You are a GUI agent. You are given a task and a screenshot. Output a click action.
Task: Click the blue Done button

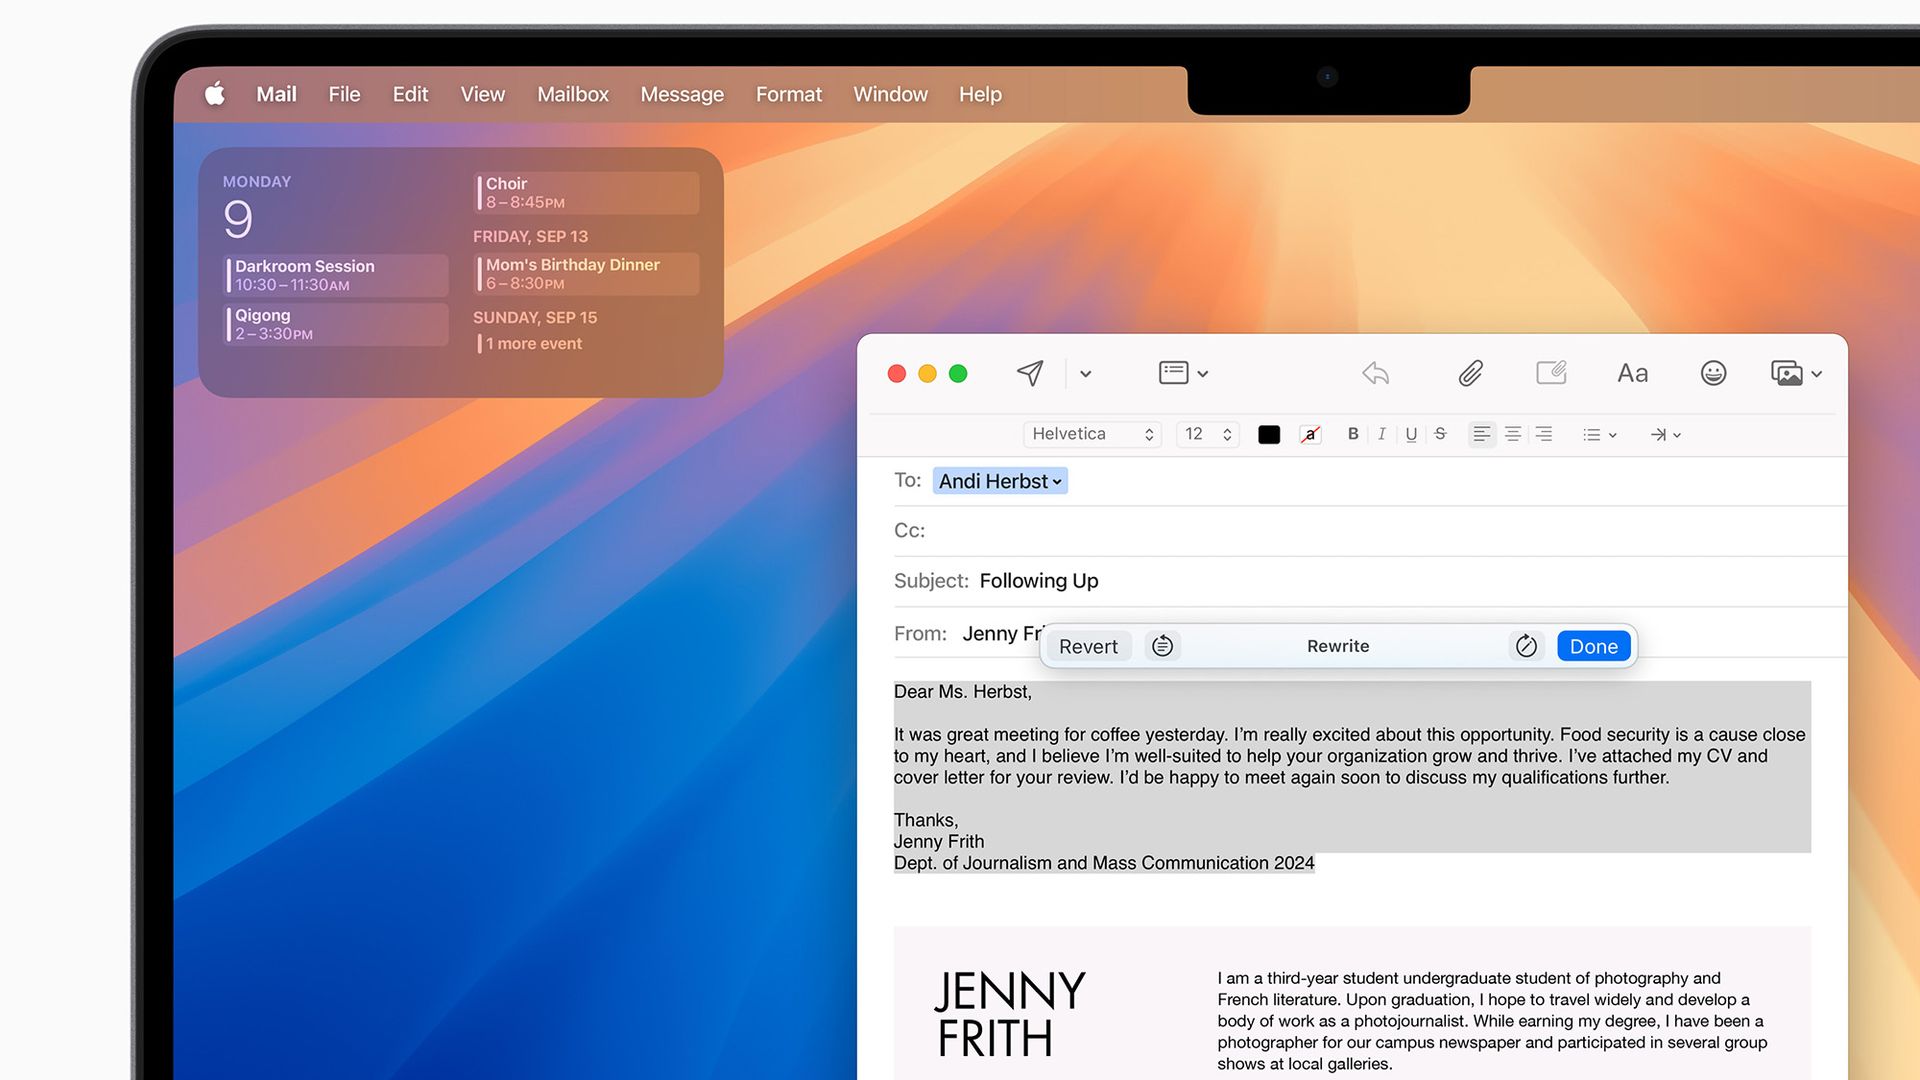(x=1593, y=646)
